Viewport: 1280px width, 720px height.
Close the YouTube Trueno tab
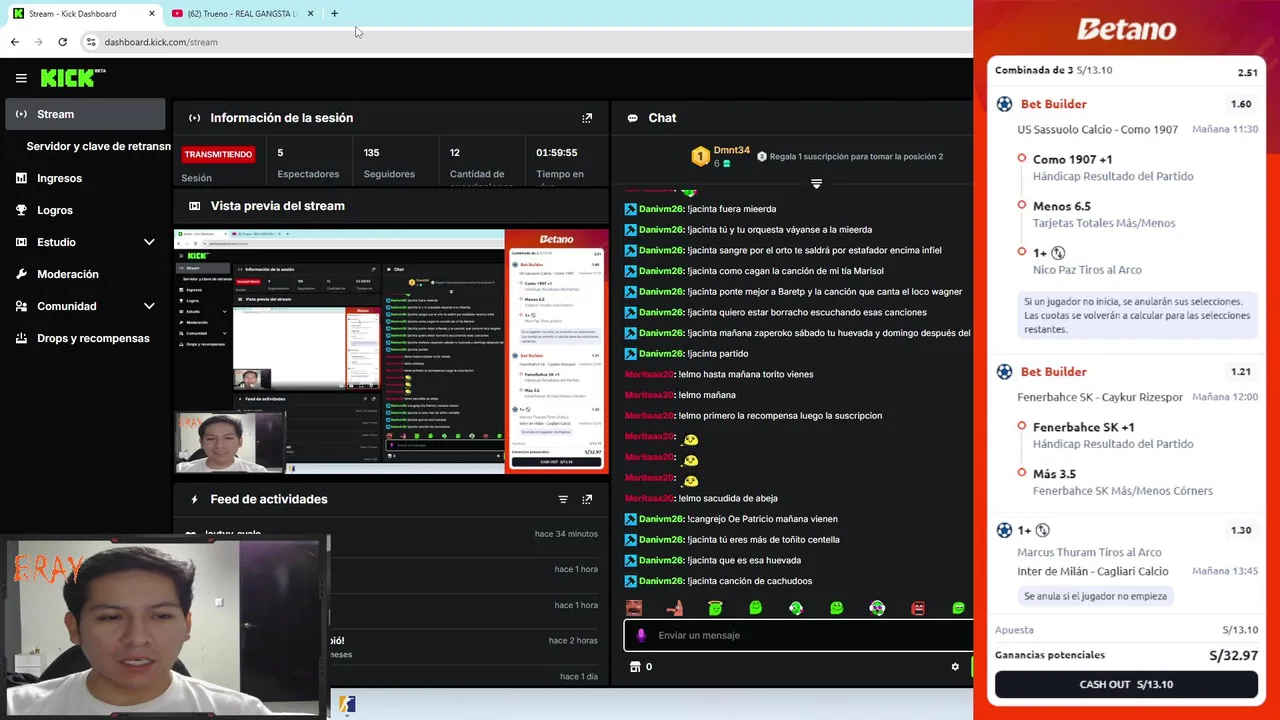tap(310, 14)
